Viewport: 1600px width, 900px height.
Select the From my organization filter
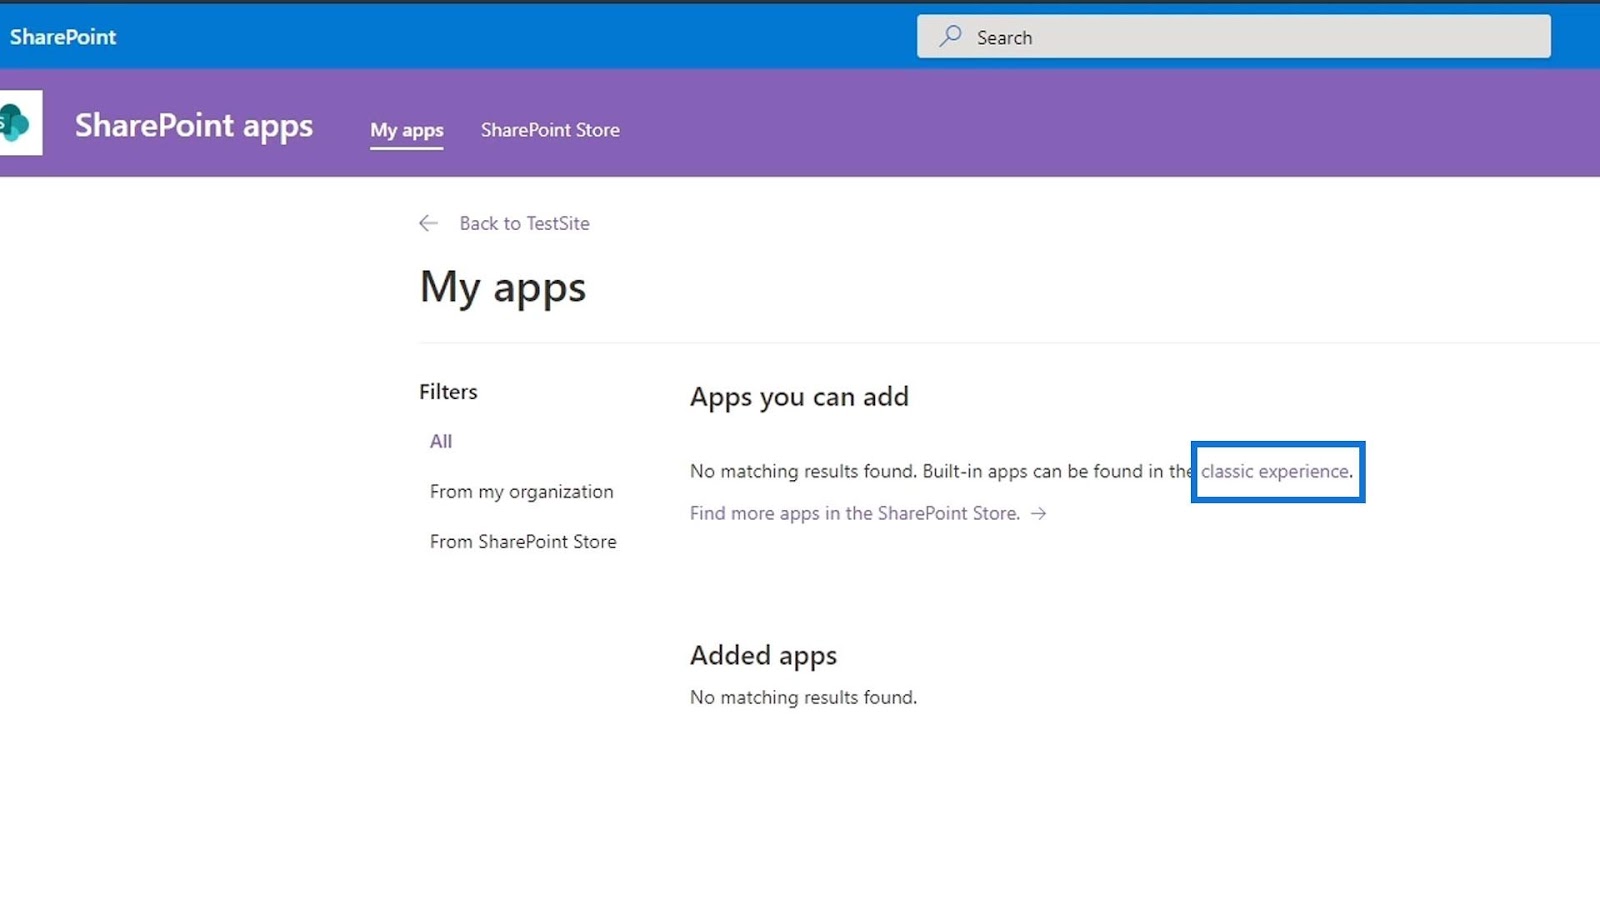coord(522,491)
